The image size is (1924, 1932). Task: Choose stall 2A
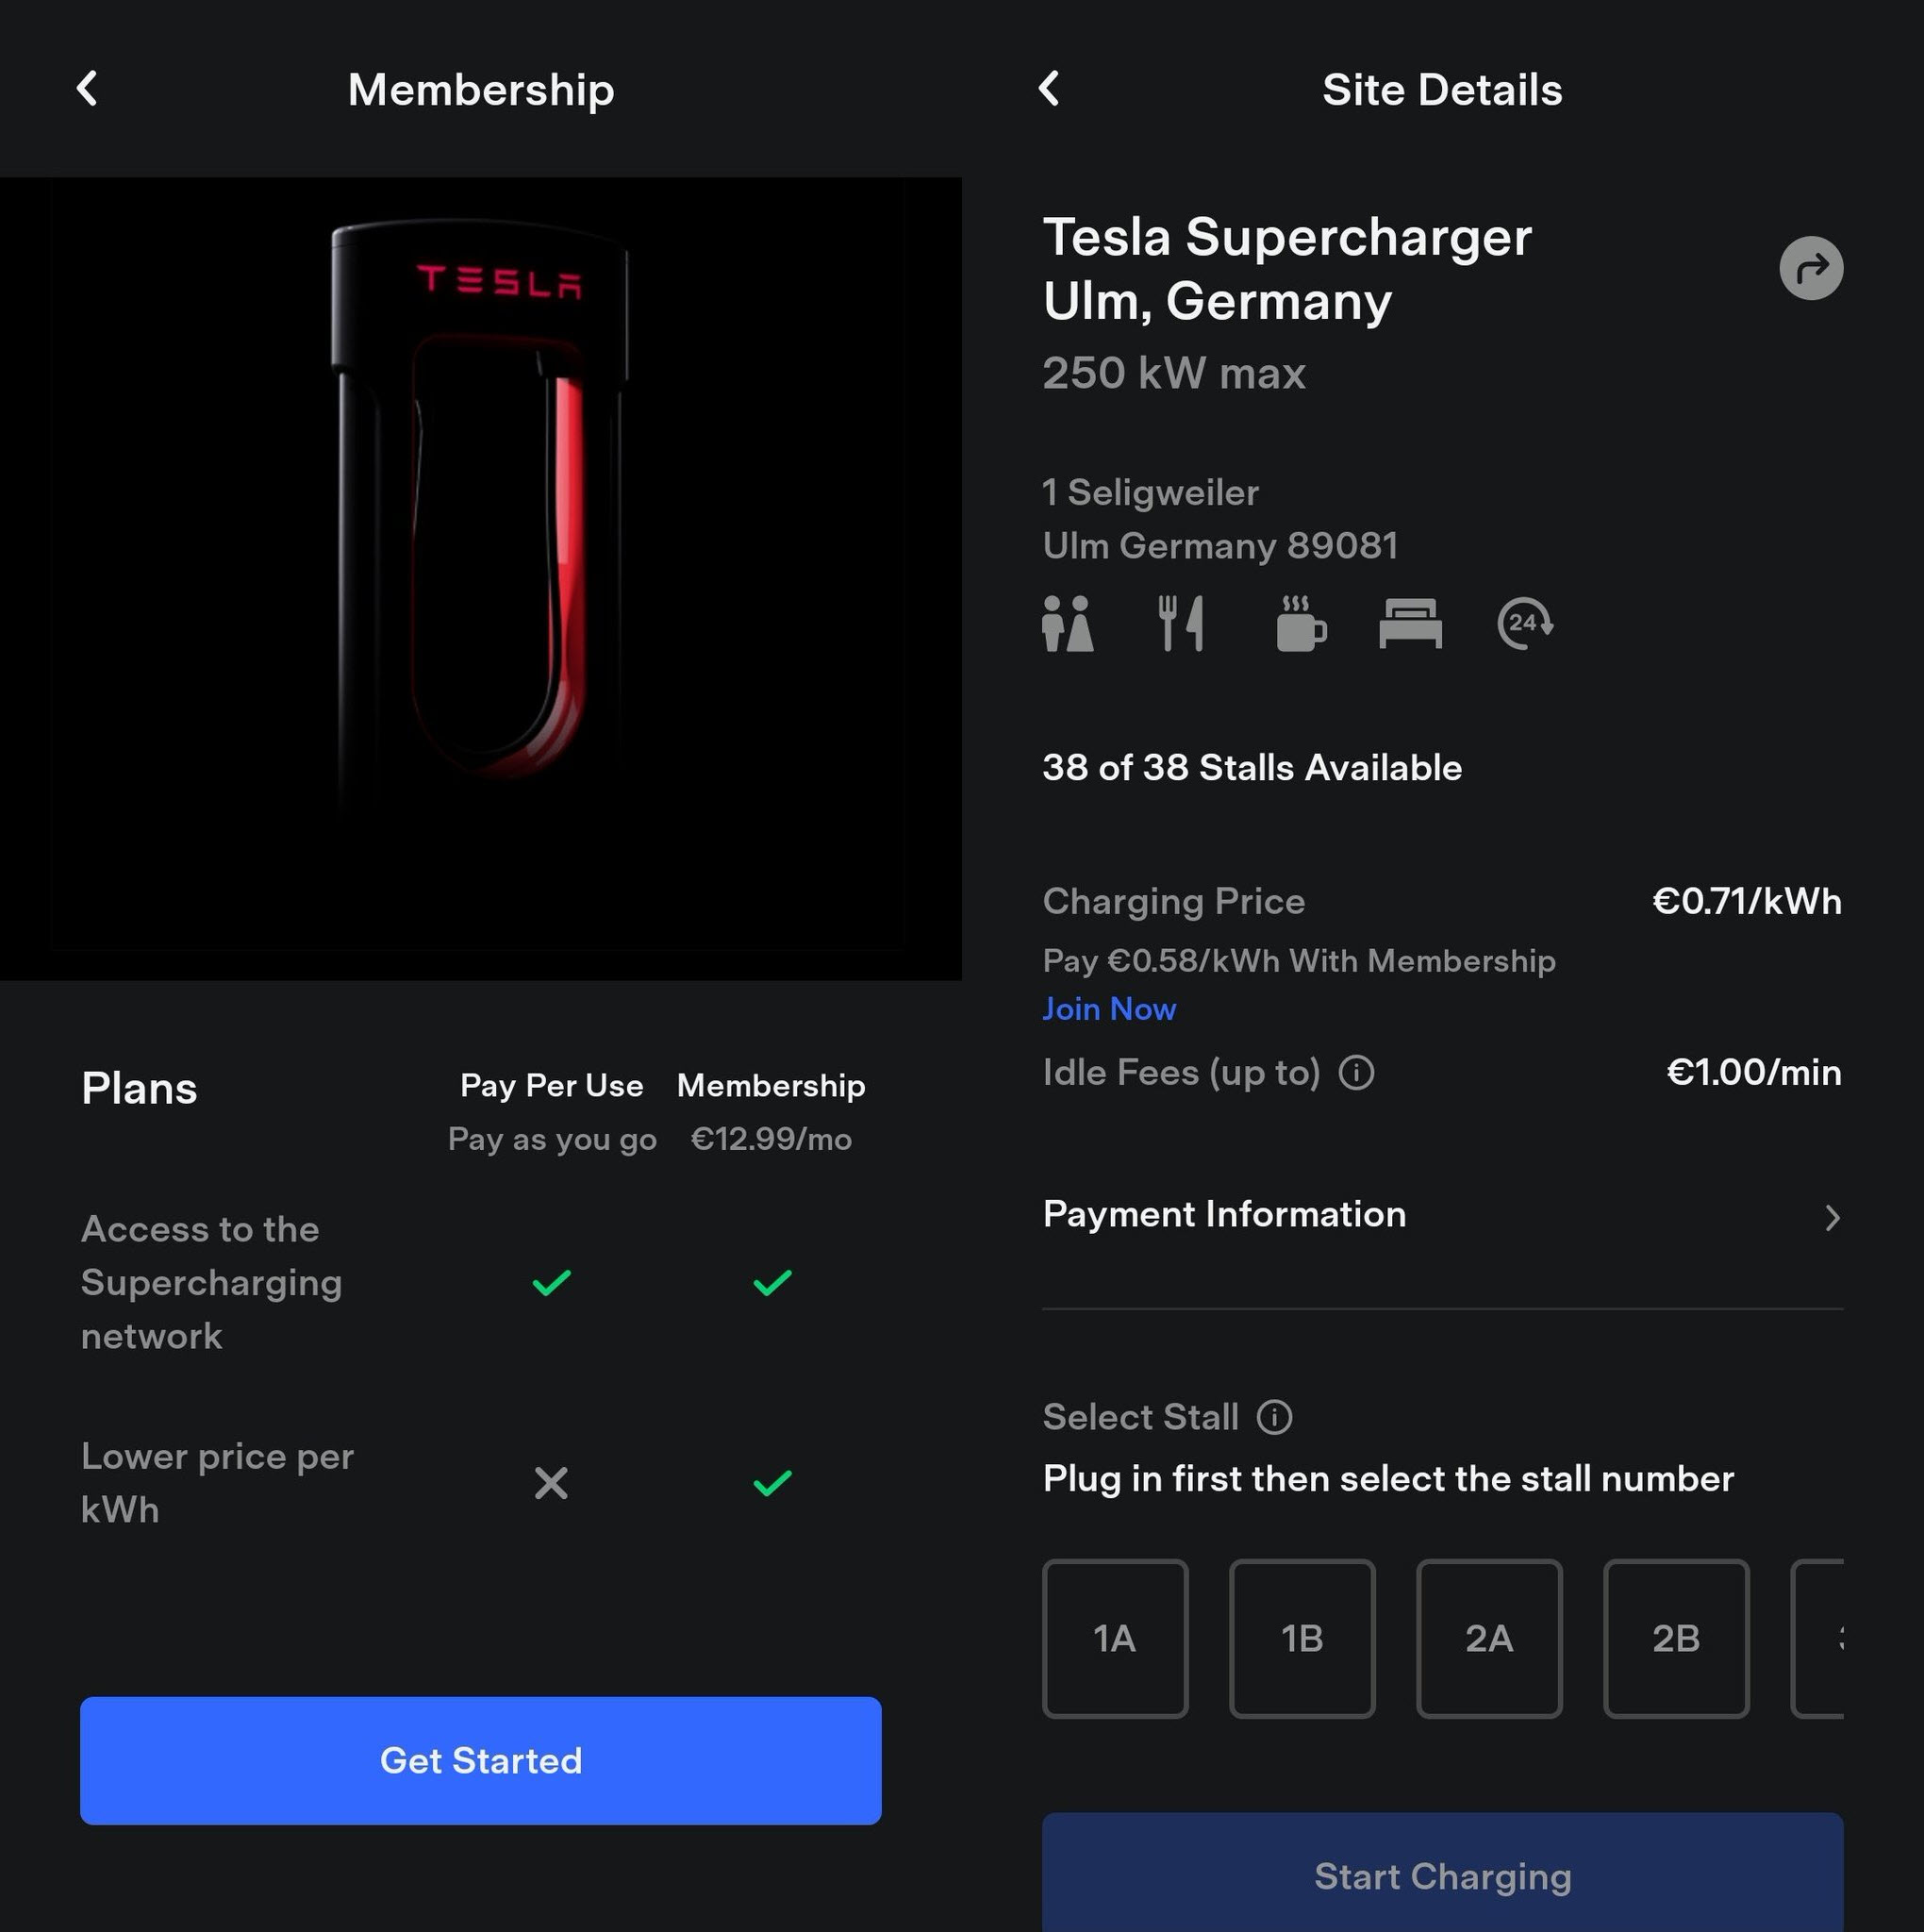pyautogui.click(x=1489, y=1638)
